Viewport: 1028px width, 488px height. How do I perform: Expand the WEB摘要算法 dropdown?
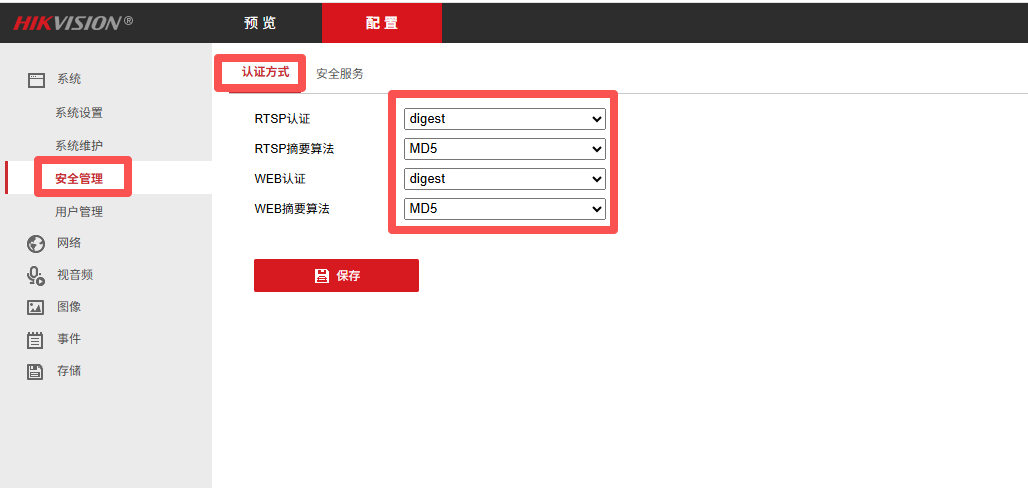(505, 209)
